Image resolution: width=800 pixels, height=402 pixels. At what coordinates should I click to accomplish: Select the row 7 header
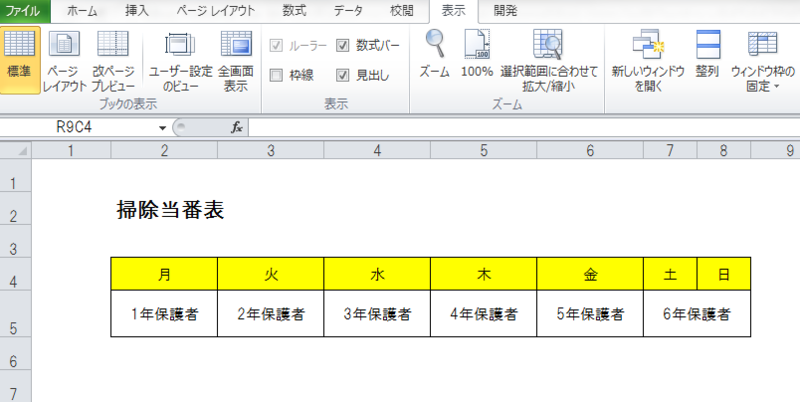[15, 386]
